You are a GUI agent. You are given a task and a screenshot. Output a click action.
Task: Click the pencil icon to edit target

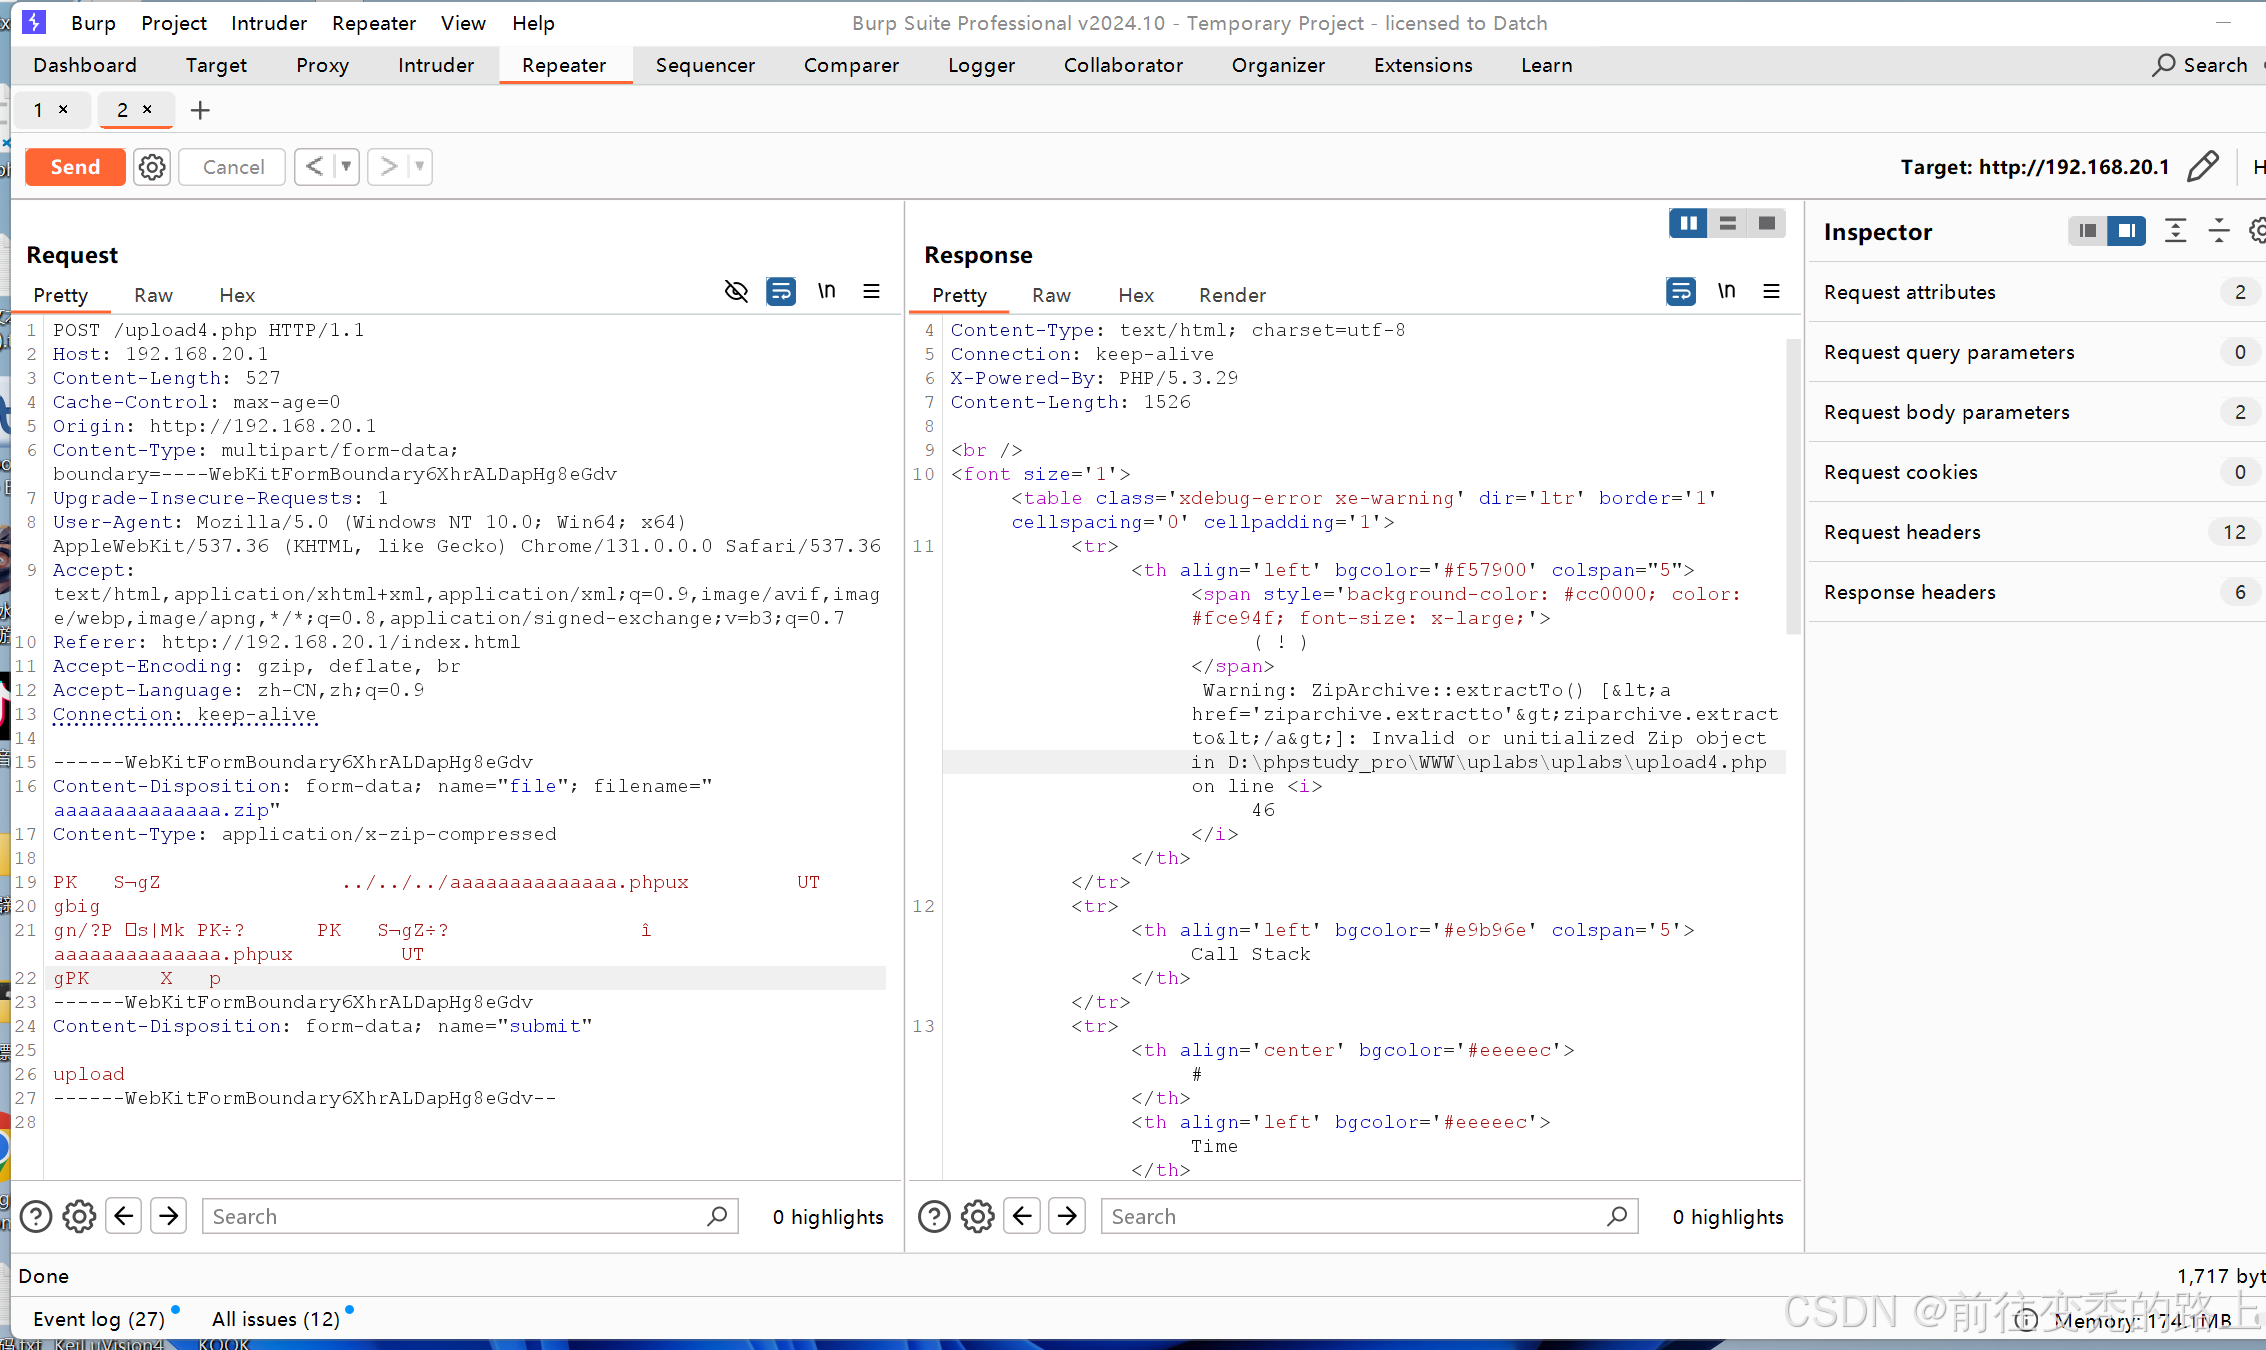pyautogui.click(x=2202, y=167)
